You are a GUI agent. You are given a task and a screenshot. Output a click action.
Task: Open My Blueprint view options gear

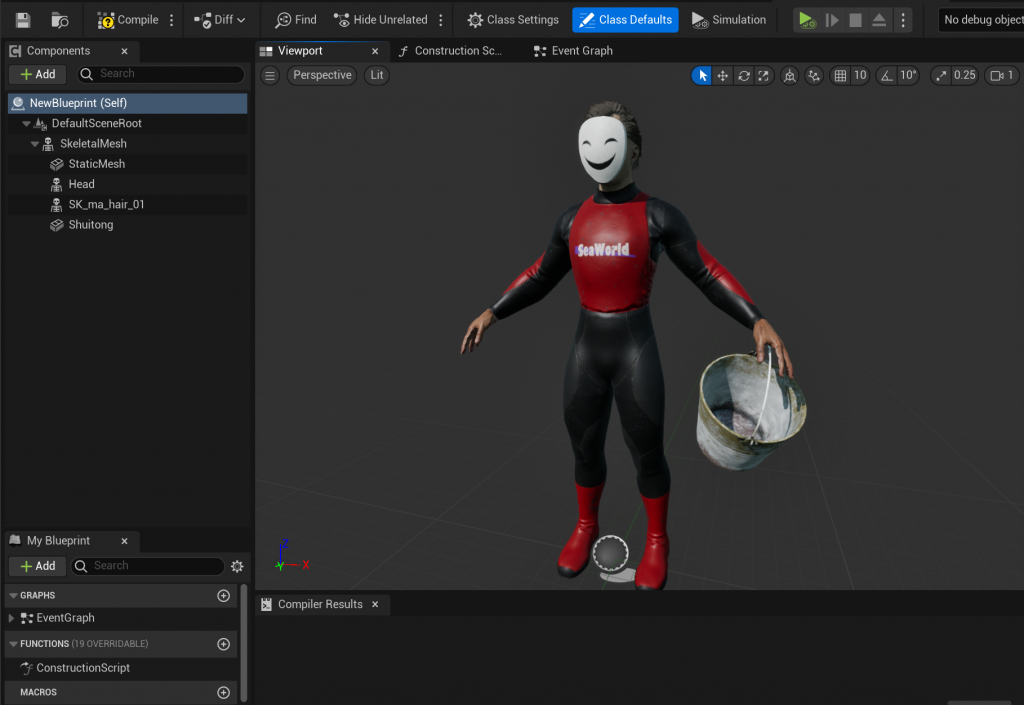coord(237,566)
